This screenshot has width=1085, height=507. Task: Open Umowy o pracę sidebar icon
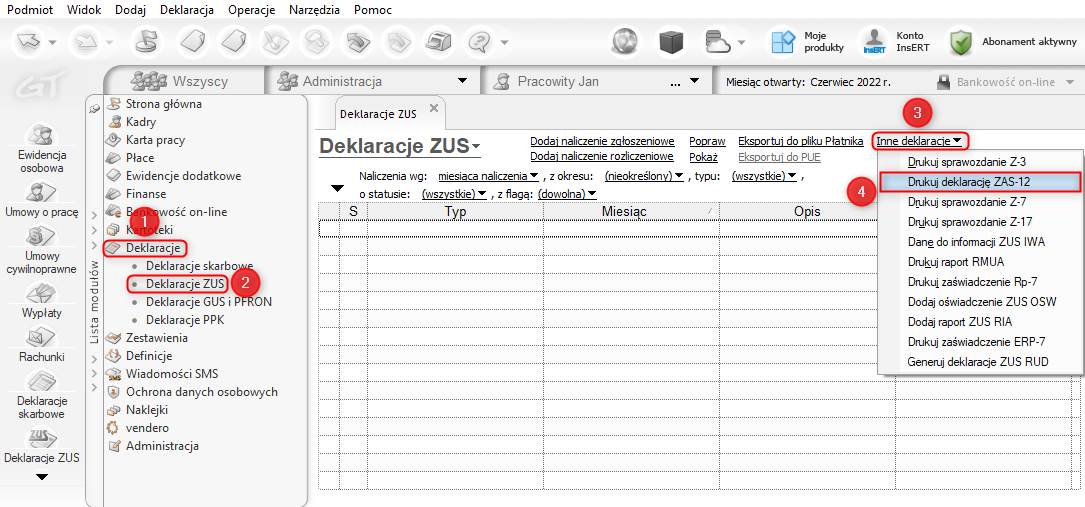[x=42, y=200]
